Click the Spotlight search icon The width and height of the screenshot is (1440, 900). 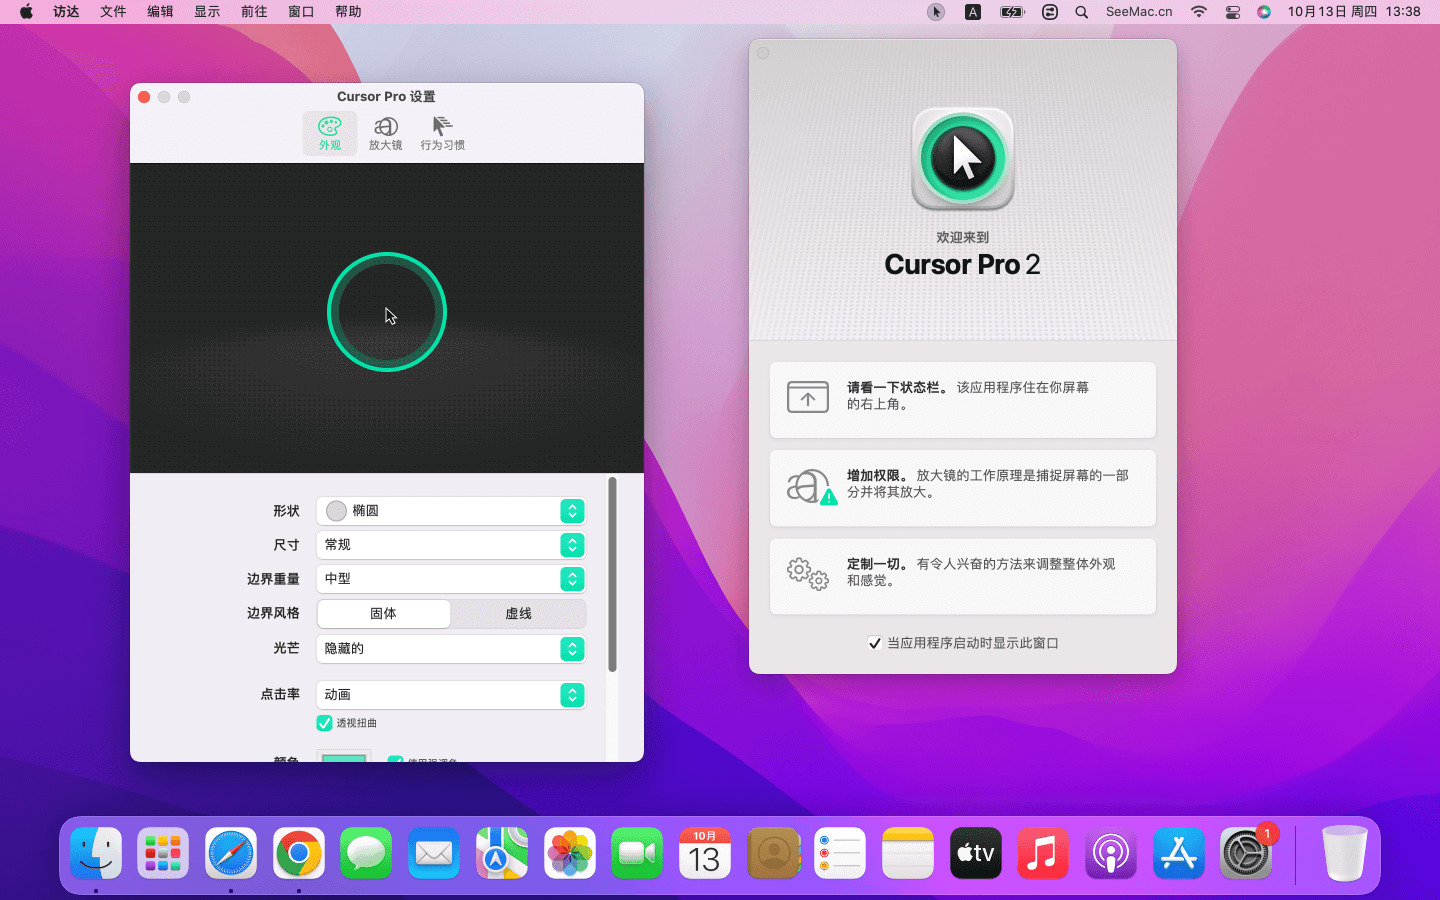(1081, 12)
